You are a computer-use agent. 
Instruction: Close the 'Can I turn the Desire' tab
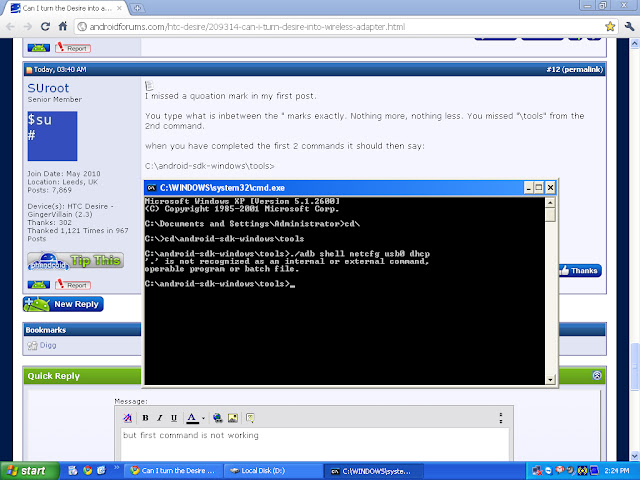pos(119,8)
